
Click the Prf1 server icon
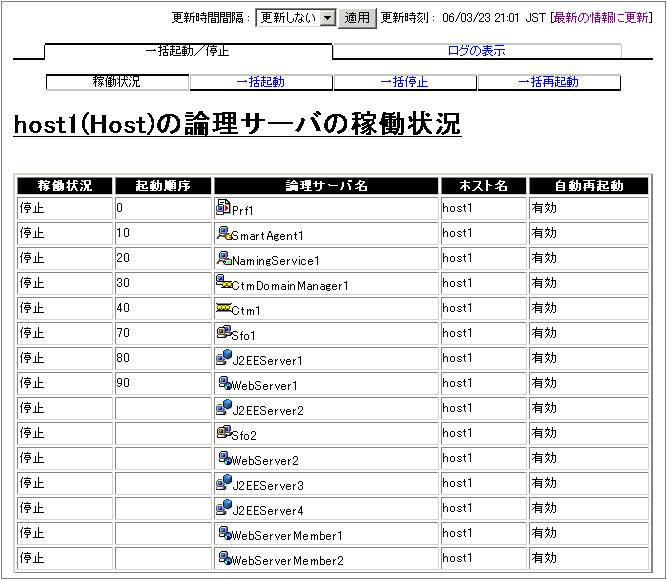223,207
